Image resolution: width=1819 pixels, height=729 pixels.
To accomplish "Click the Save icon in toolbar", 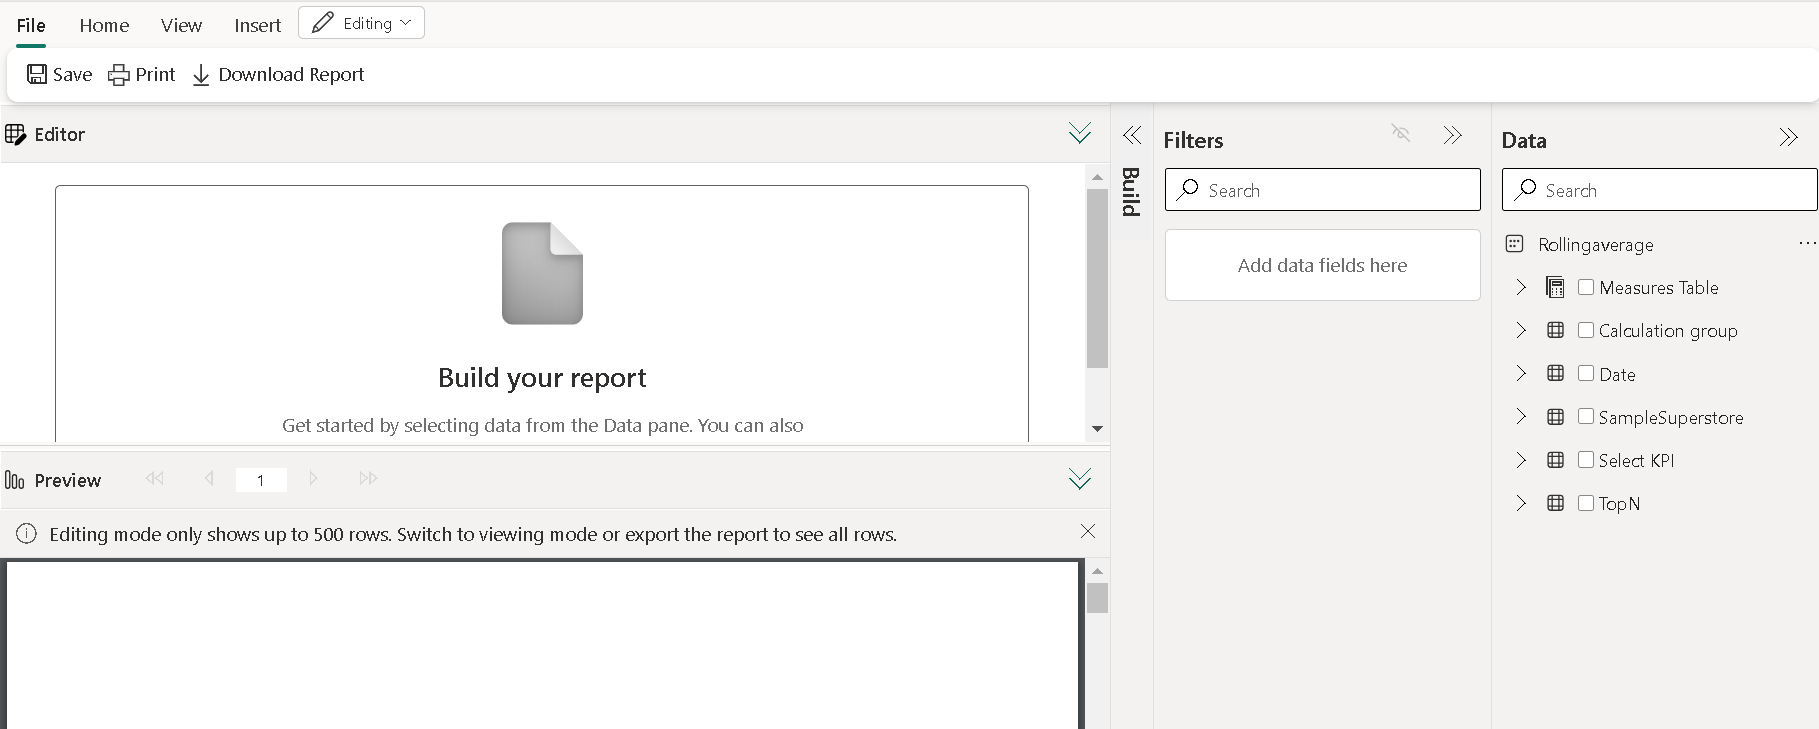I will click(37, 75).
